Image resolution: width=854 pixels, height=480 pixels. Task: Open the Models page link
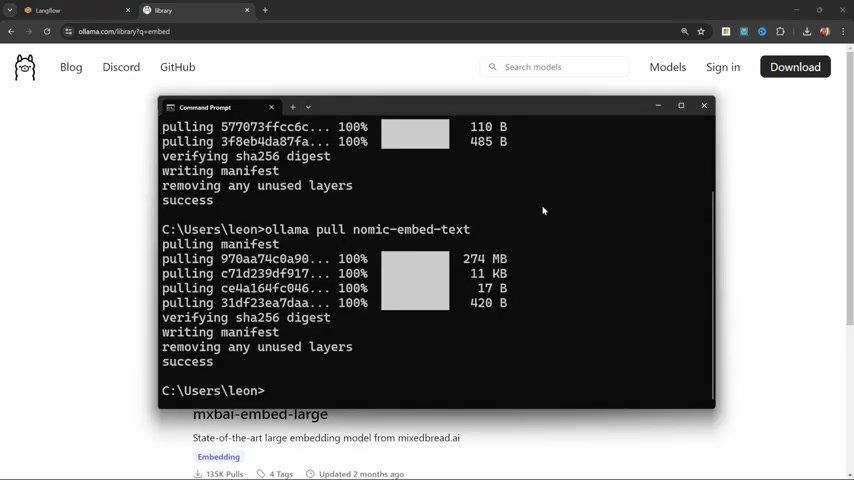tap(667, 67)
